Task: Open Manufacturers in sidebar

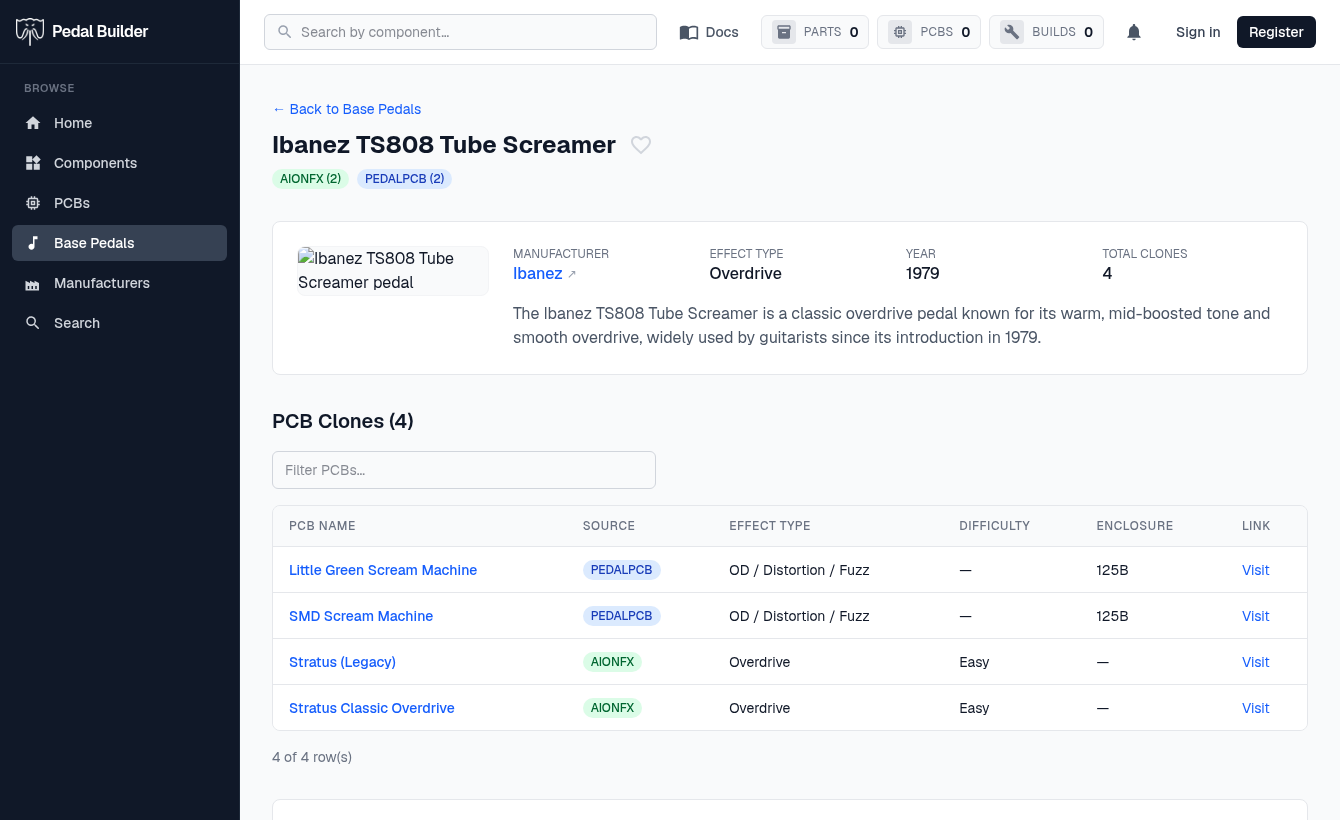Action: pyautogui.click(x=119, y=283)
